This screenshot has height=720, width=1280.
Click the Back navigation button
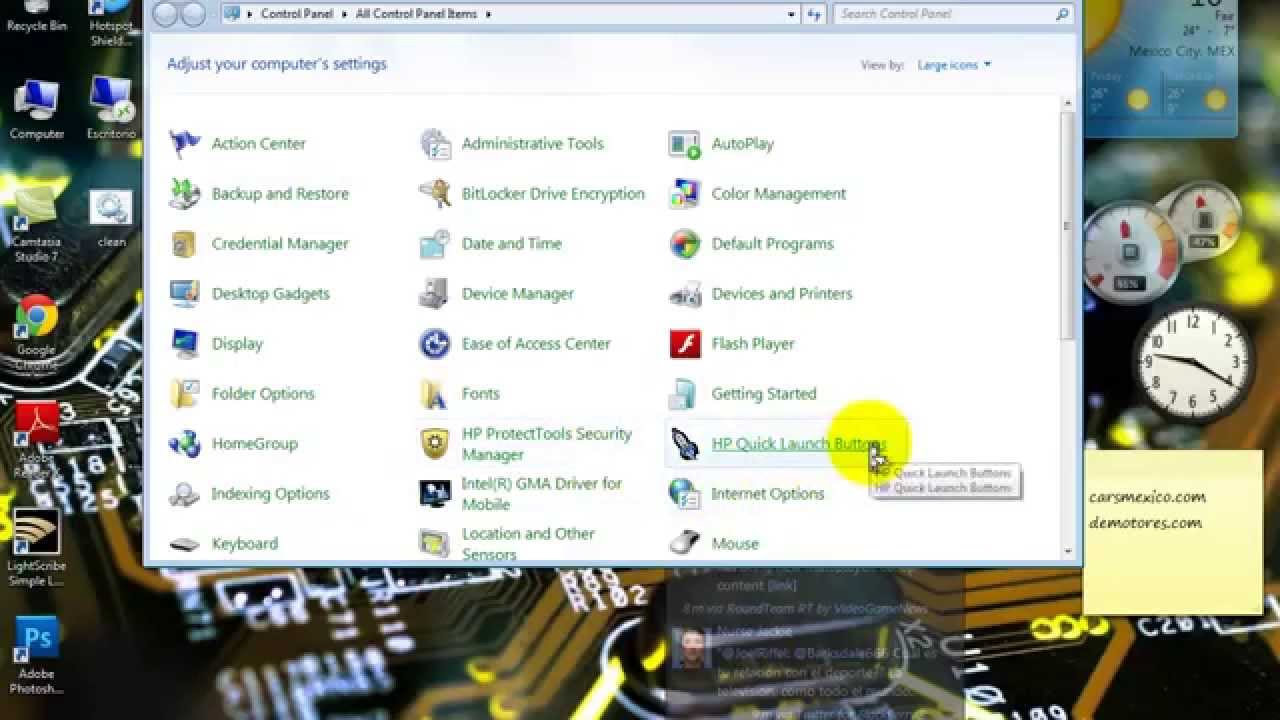tap(166, 14)
